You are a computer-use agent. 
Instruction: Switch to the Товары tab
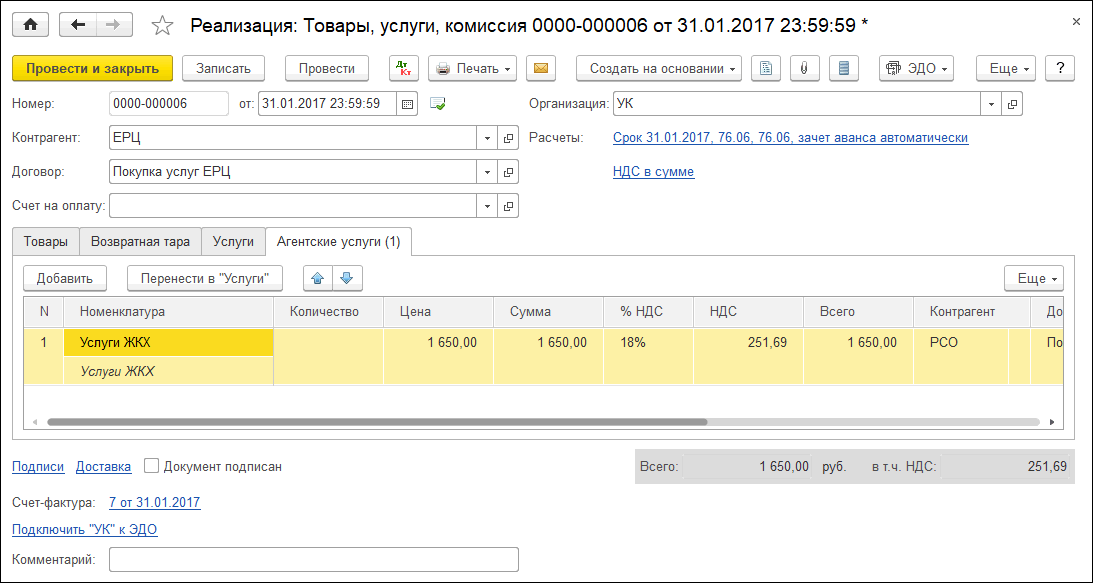coord(46,242)
